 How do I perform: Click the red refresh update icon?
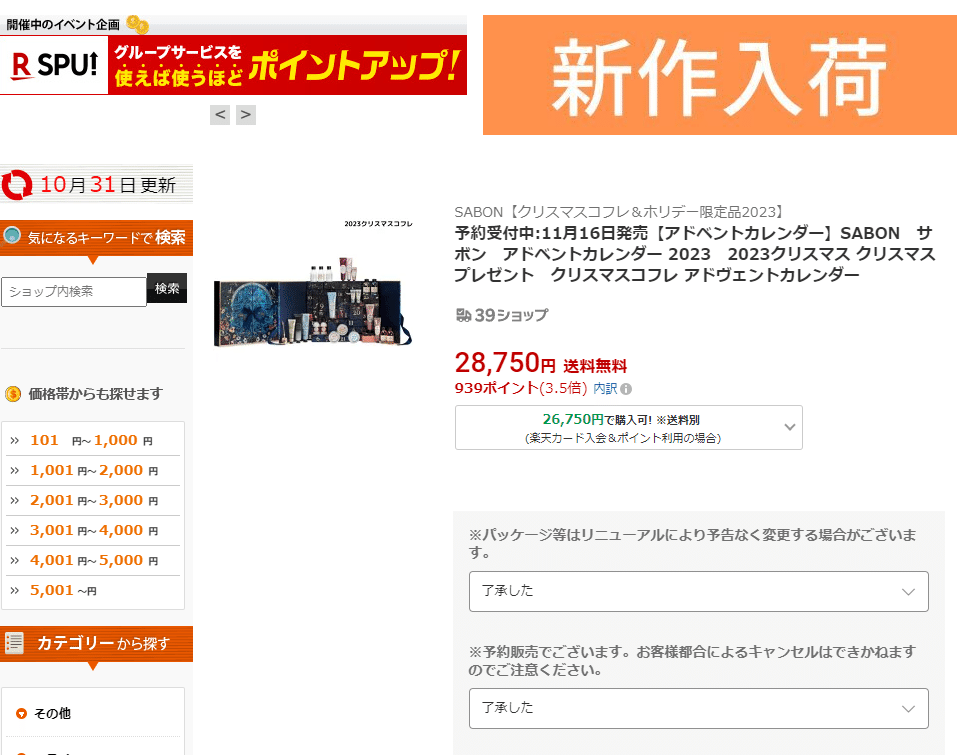click(17, 184)
